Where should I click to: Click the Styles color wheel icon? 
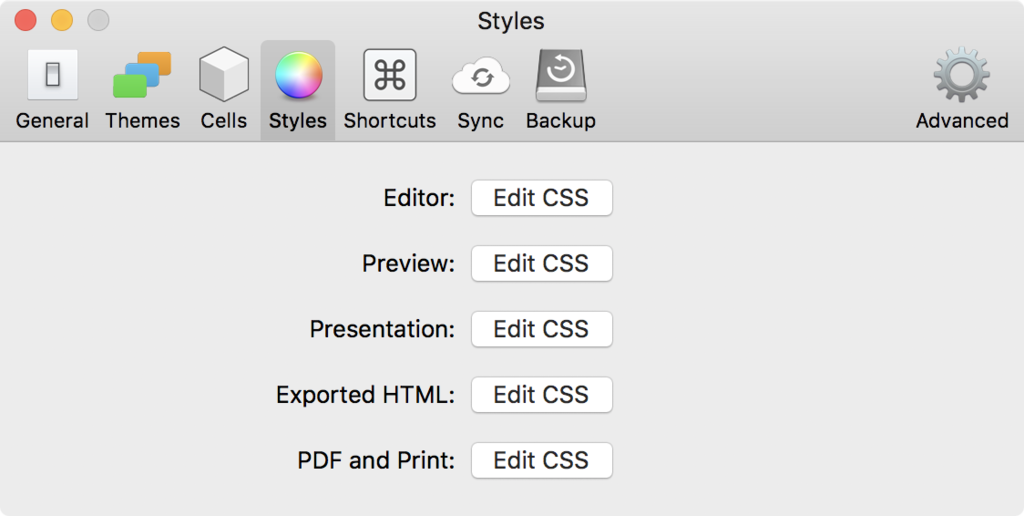298,76
